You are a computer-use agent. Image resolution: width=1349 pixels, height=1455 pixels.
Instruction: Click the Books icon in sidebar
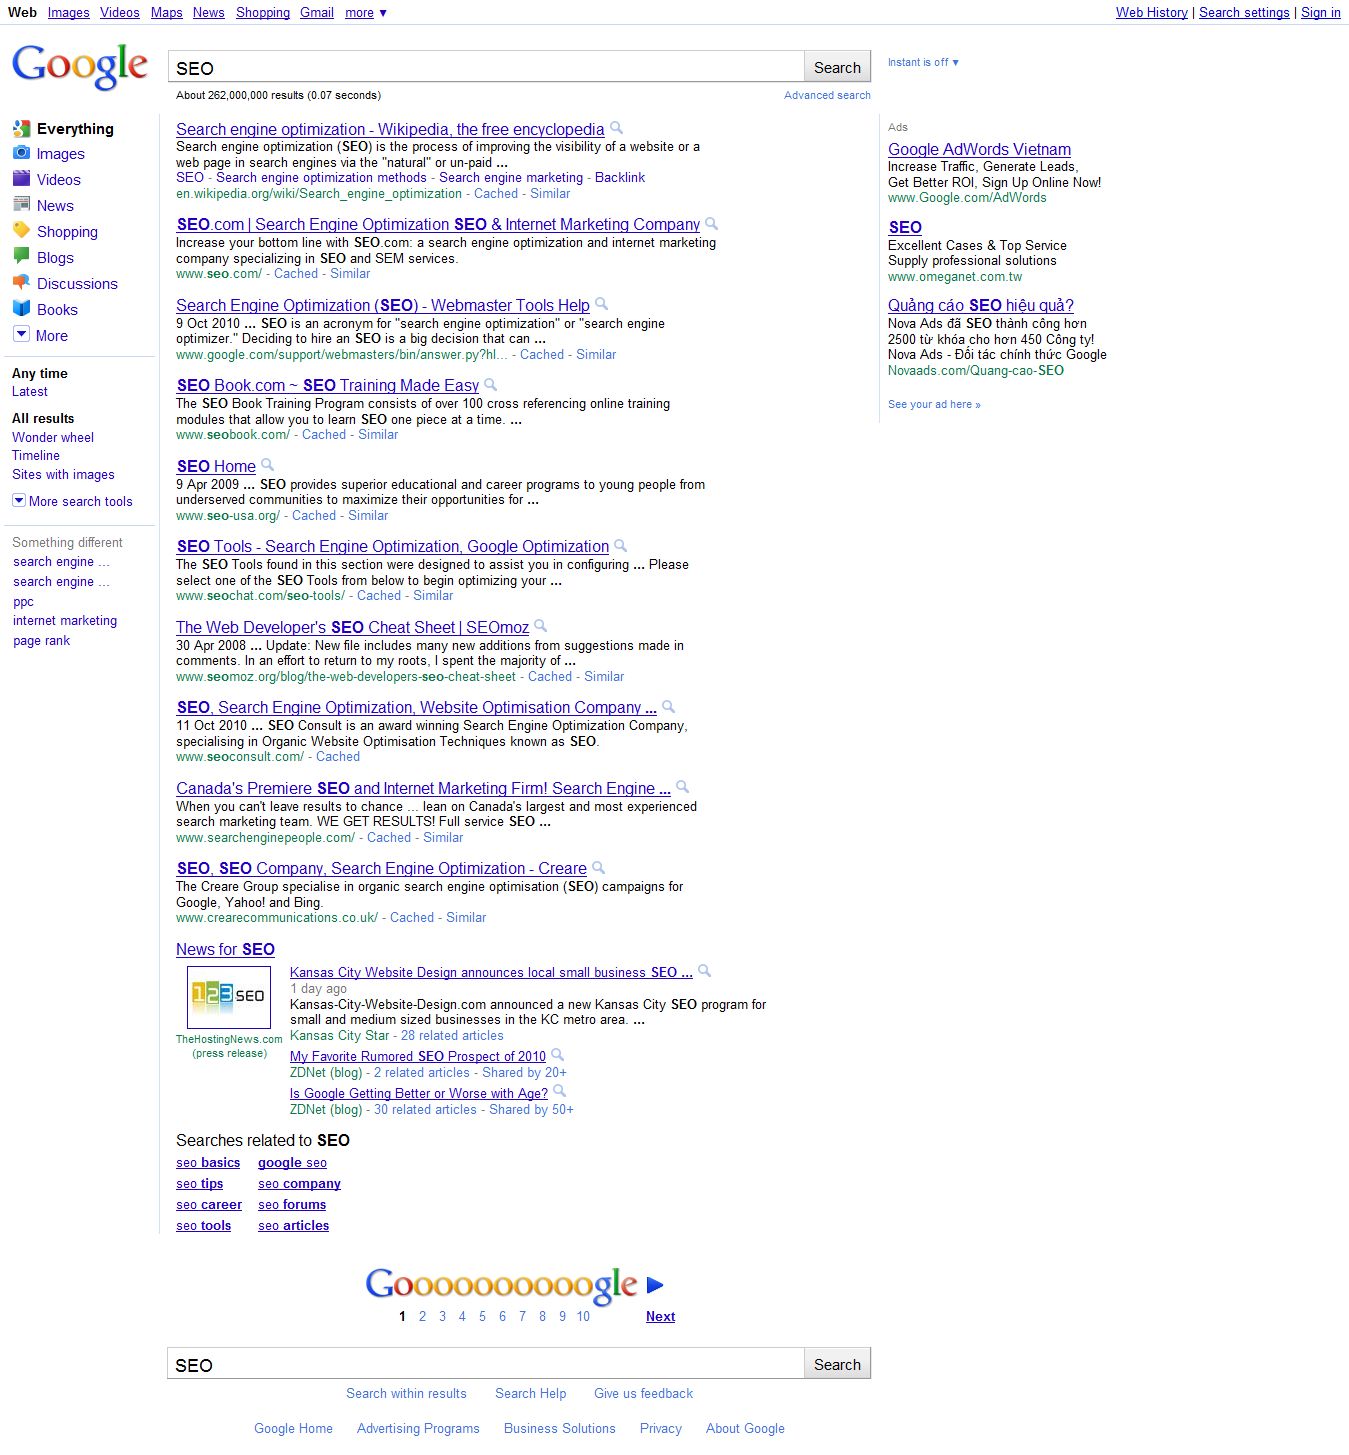point(21,308)
